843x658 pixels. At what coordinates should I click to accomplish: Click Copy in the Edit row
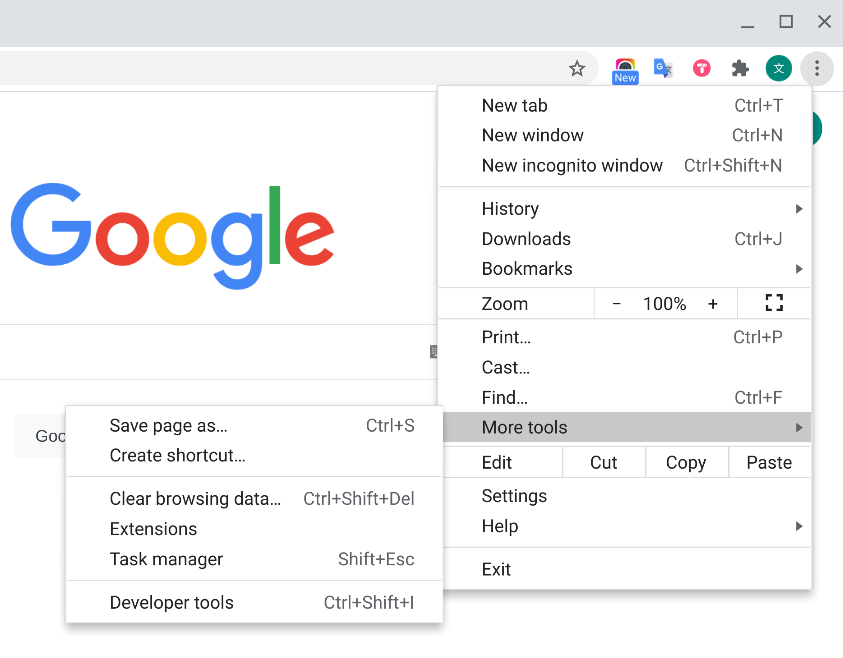[687, 462]
